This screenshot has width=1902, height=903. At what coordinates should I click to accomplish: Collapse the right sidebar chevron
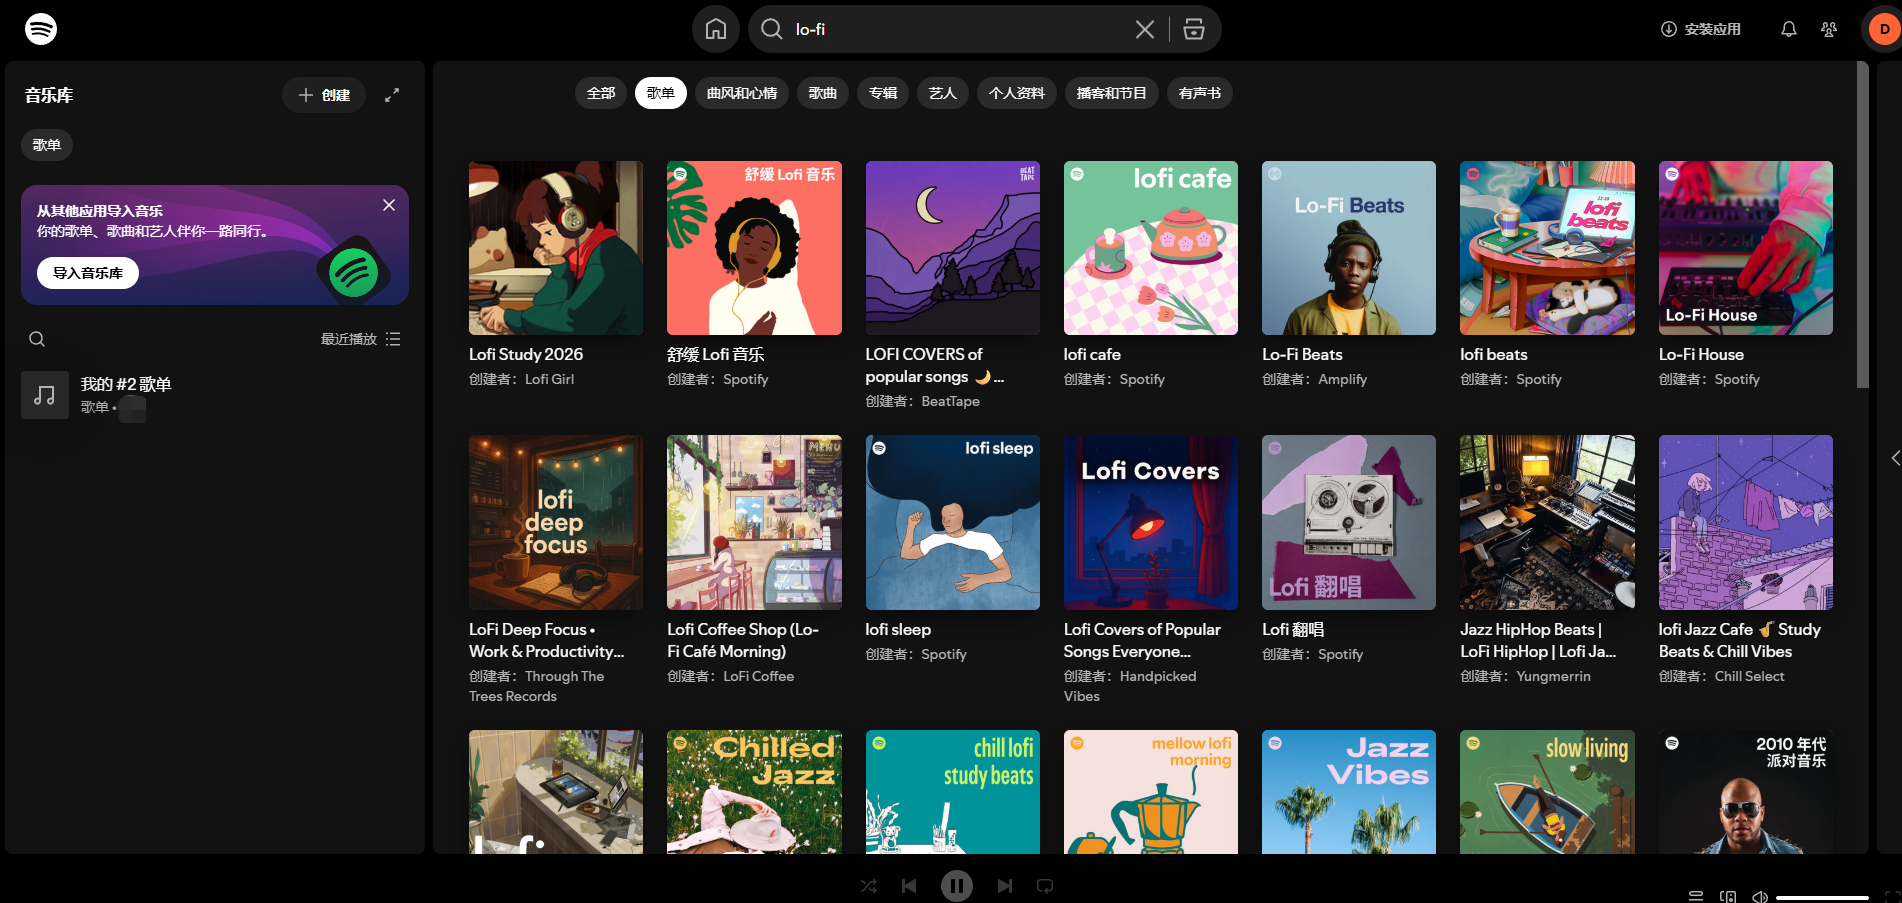[1895, 458]
